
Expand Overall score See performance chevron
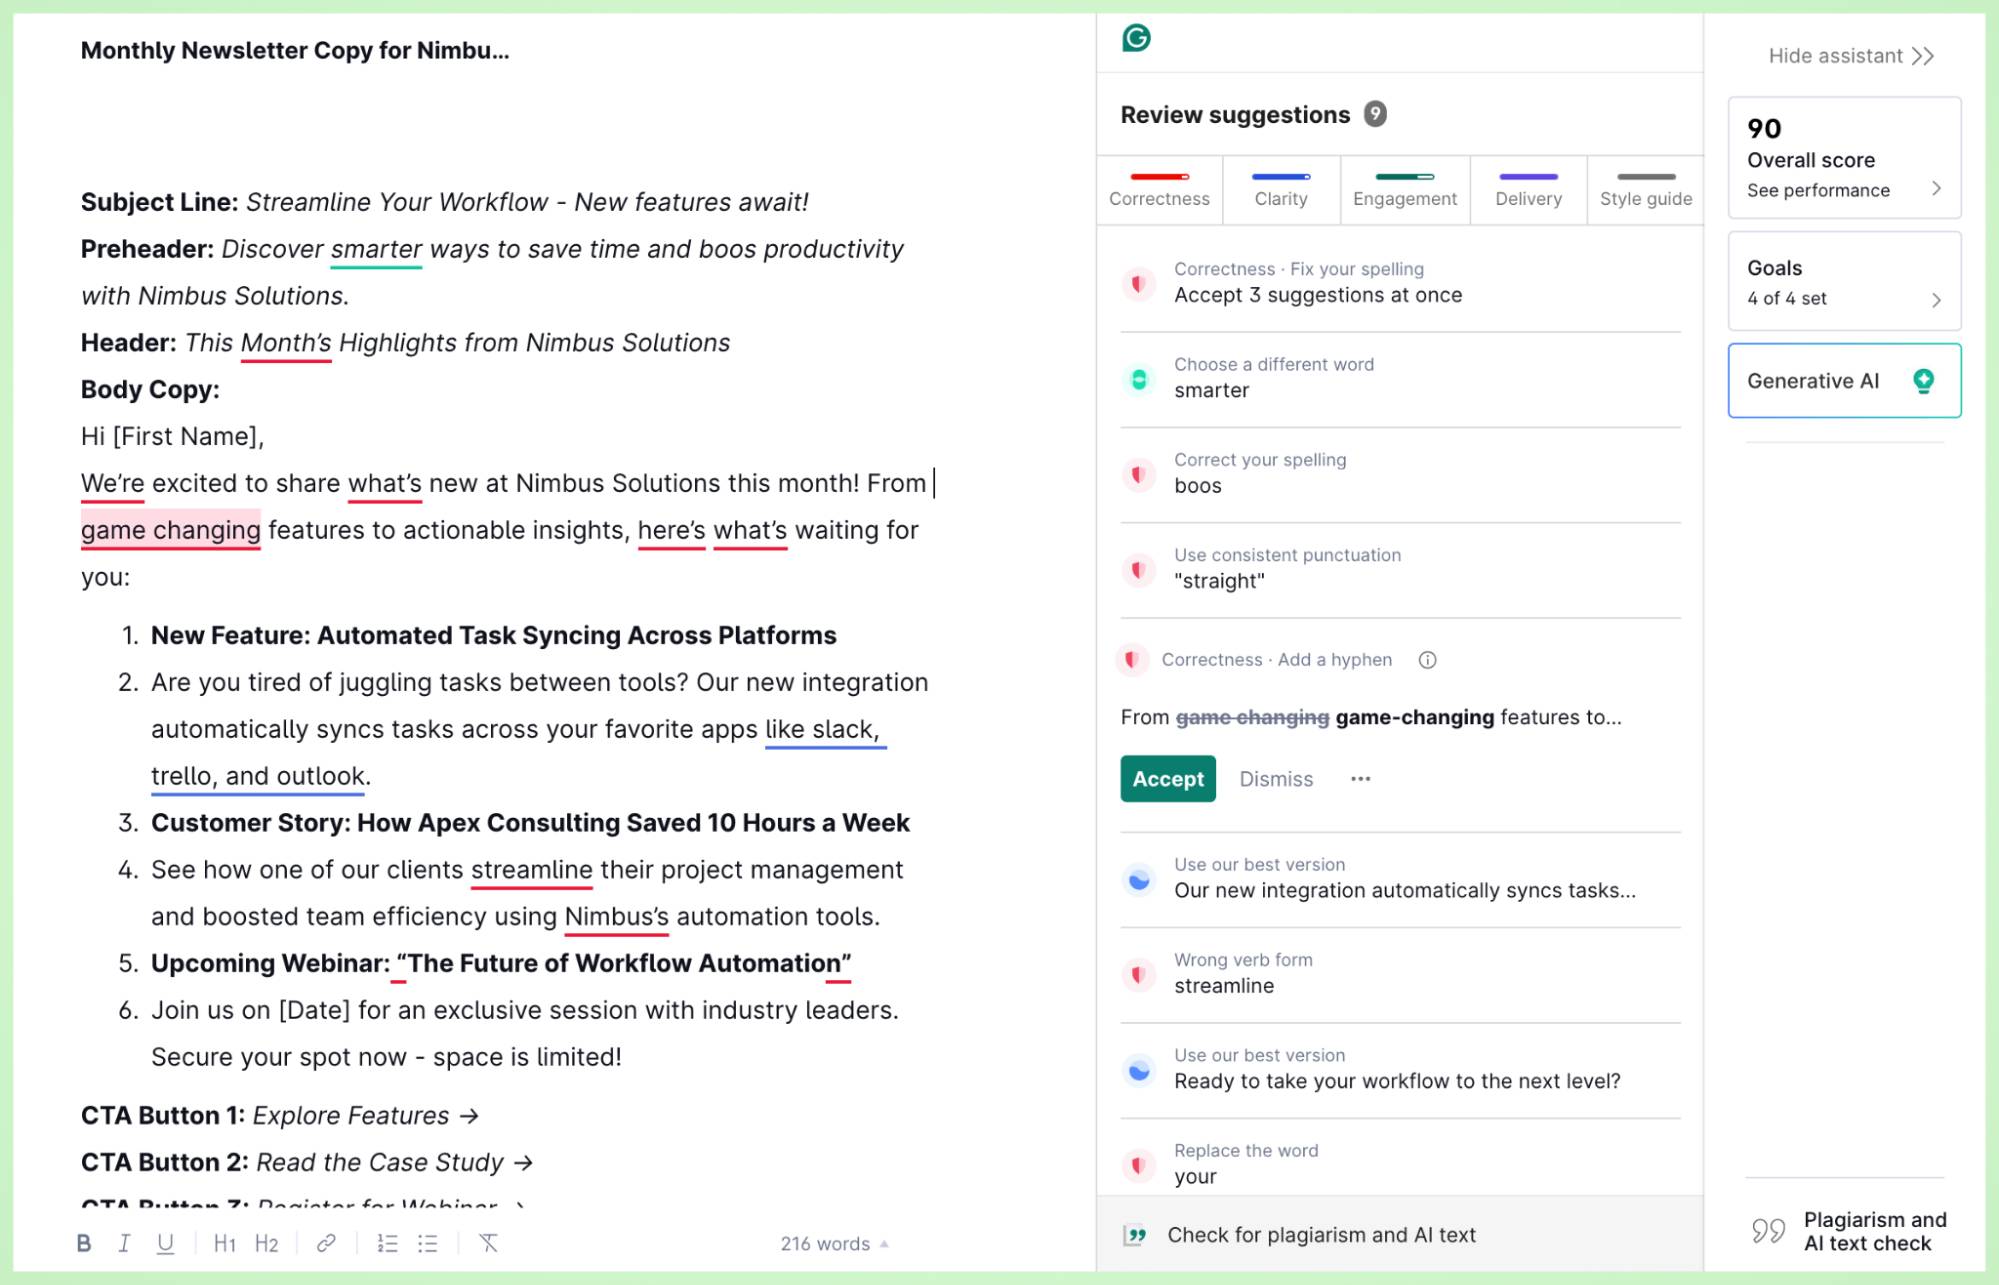(x=1936, y=189)
